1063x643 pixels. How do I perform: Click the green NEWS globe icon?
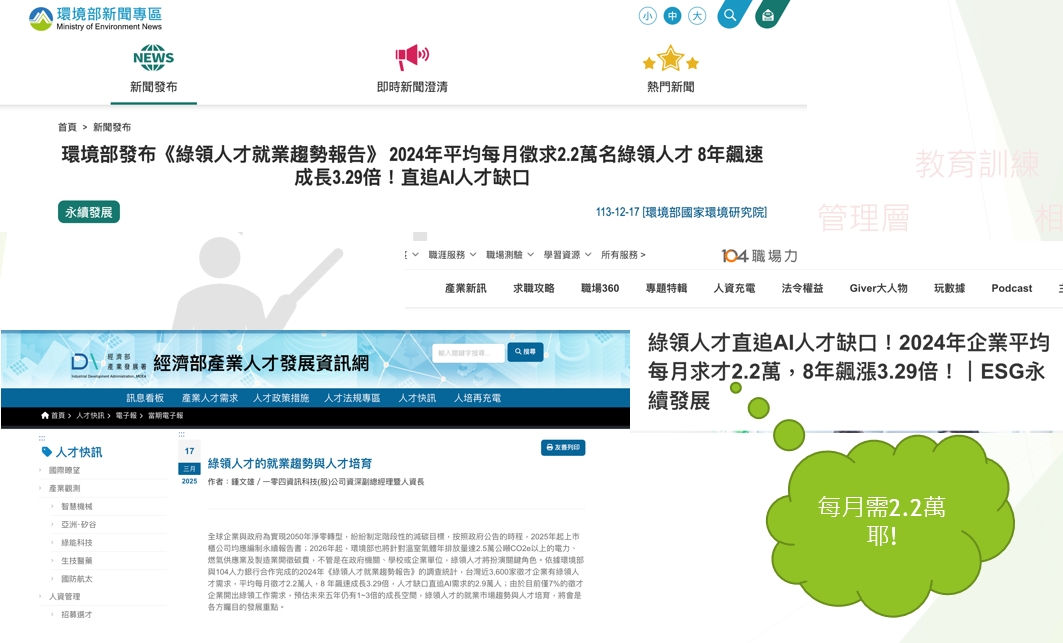point(153,57)
